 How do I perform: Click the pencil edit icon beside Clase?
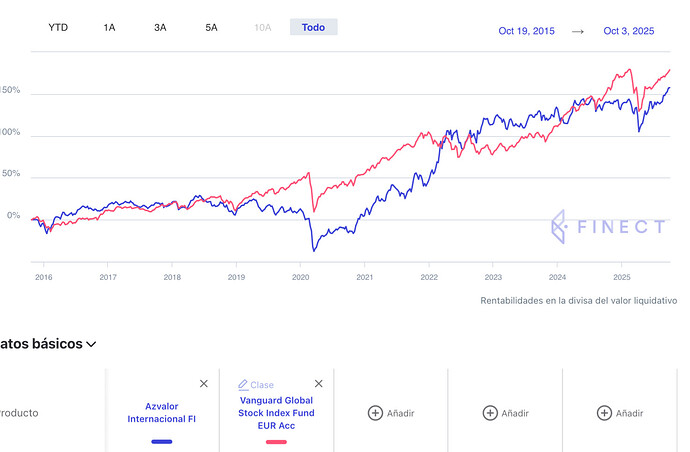pyautogui.click(x=243, y=385)
